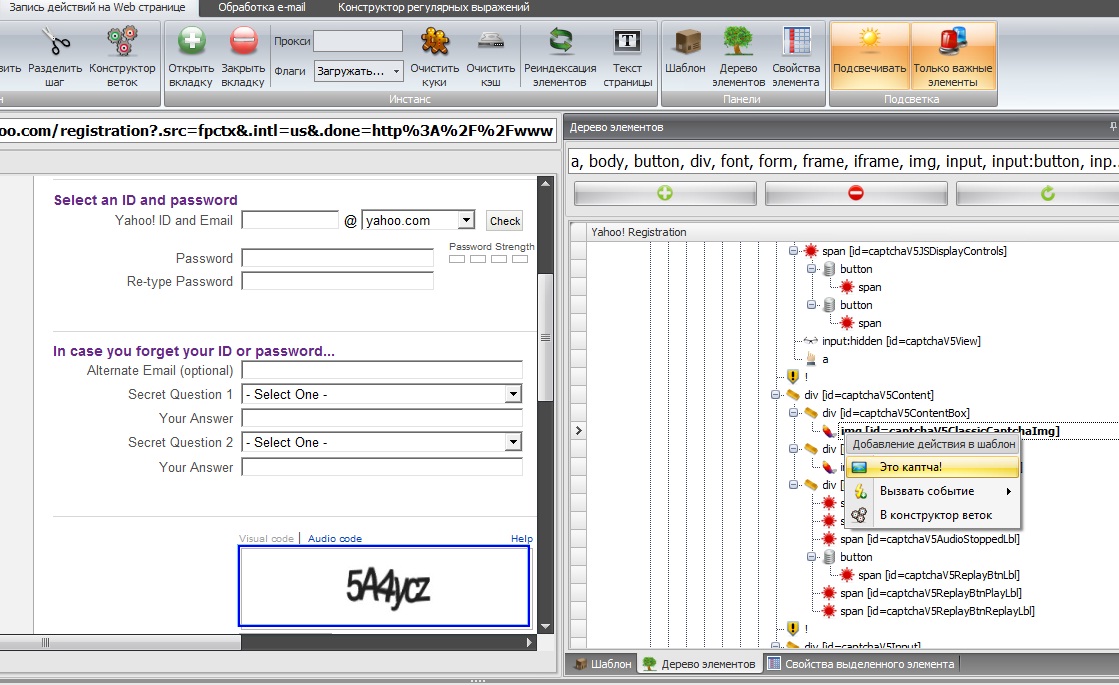Switch to bottom Шаблон tab

(x=603, y=664)
